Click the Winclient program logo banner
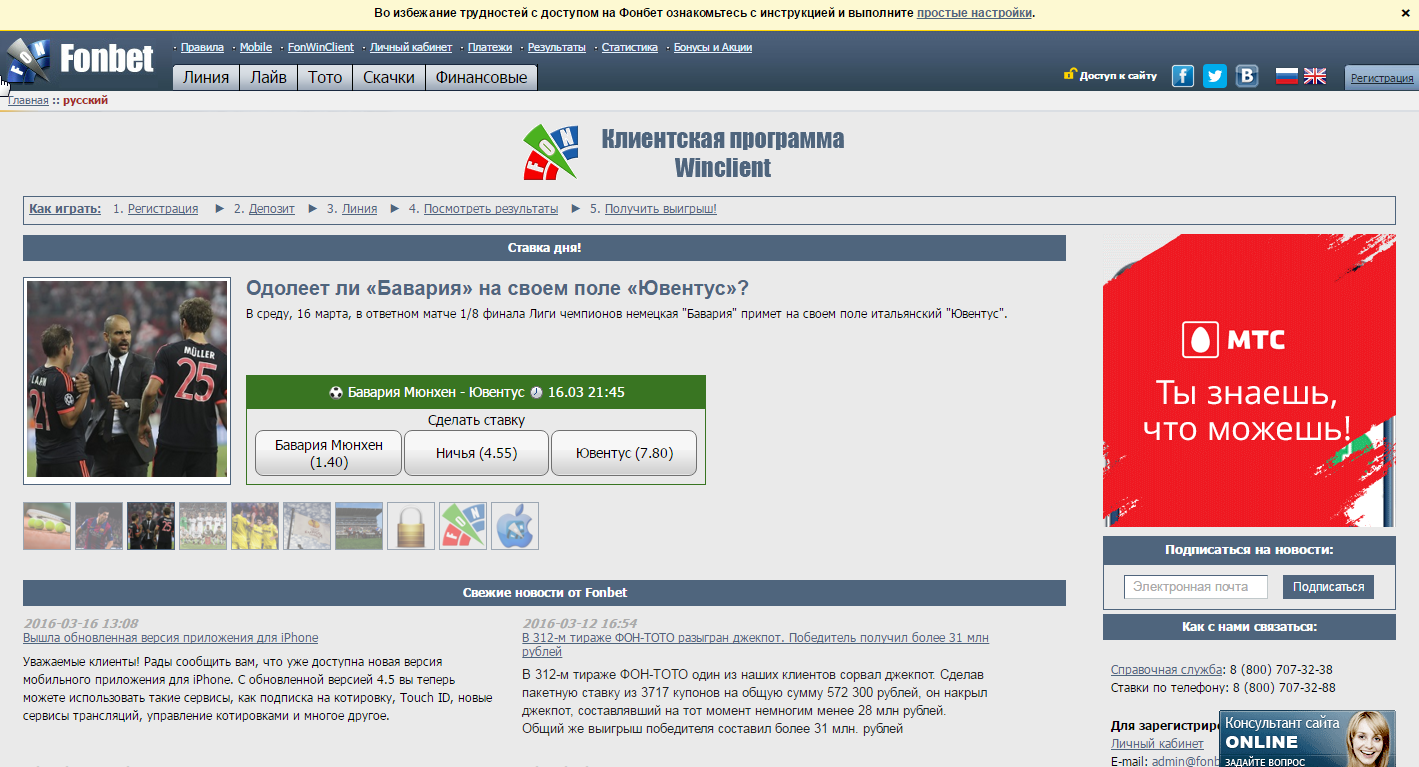 tap(684, 152)
